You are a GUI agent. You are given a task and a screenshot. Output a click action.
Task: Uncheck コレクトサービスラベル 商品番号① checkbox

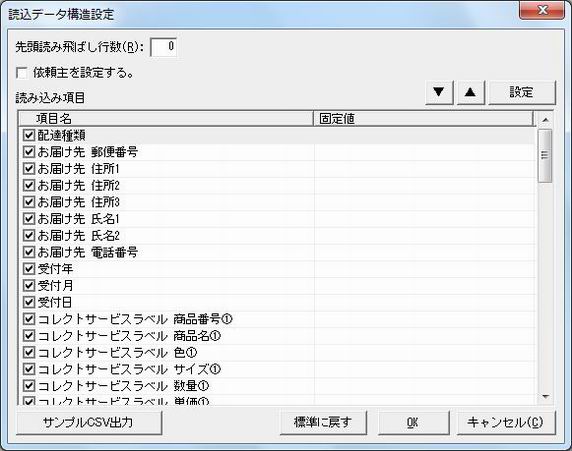point(28,319)
